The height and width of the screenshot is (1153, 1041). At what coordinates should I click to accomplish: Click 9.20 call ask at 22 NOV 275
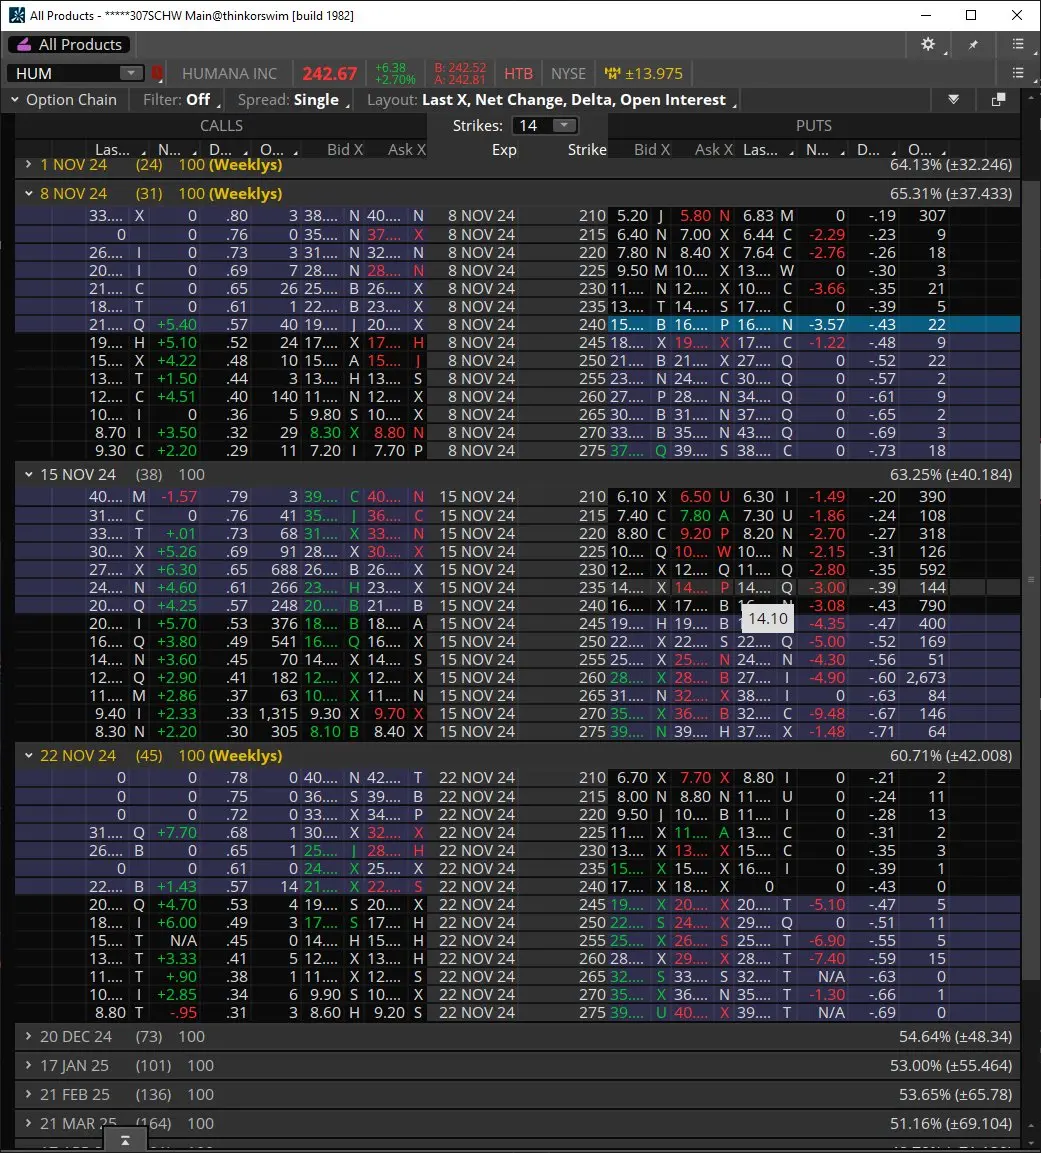point(389,1013)
